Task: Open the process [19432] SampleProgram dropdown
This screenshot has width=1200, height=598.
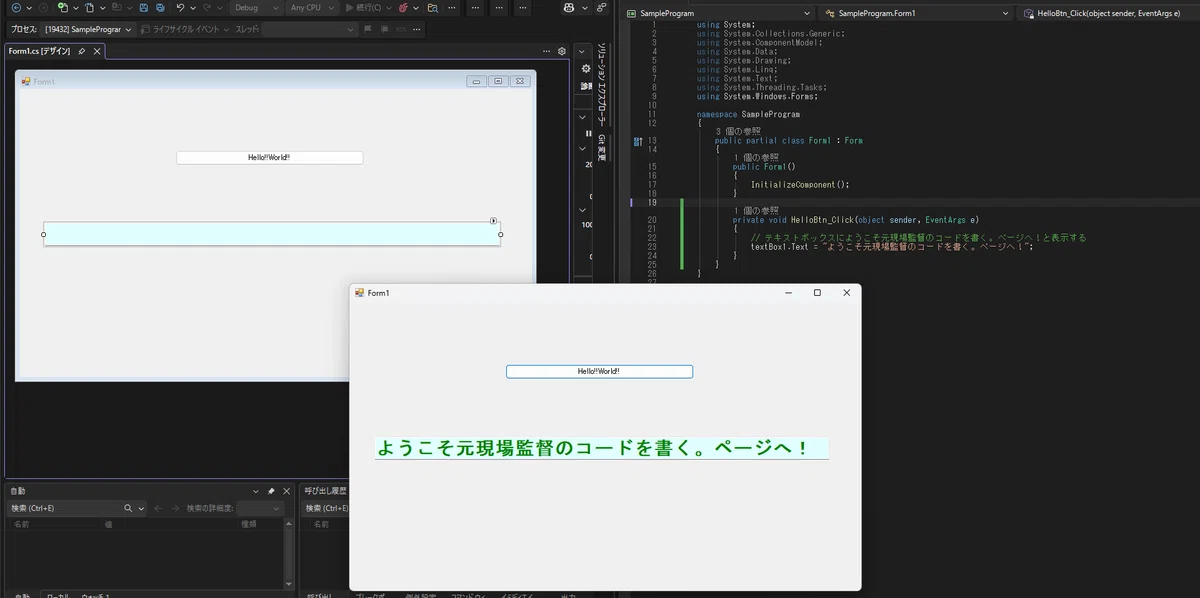Action: [x=88, y=29]
